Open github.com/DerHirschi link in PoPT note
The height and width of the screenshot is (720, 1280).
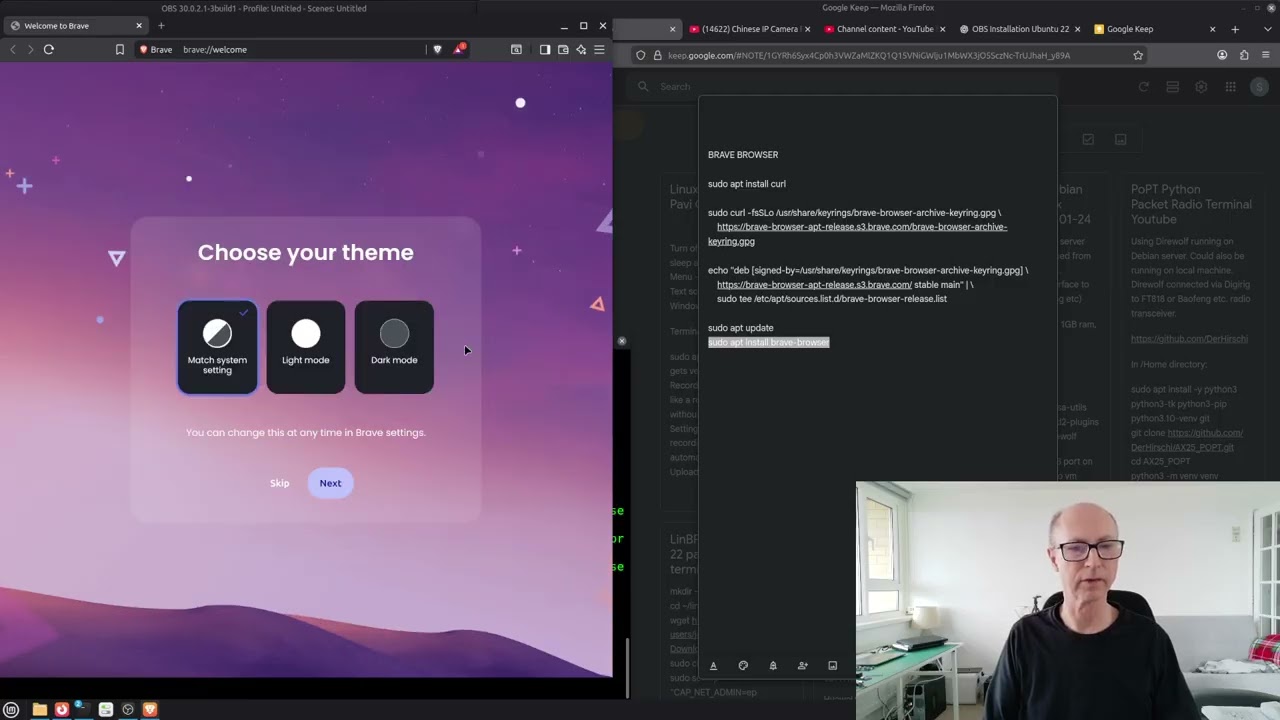pos(1189,339)
